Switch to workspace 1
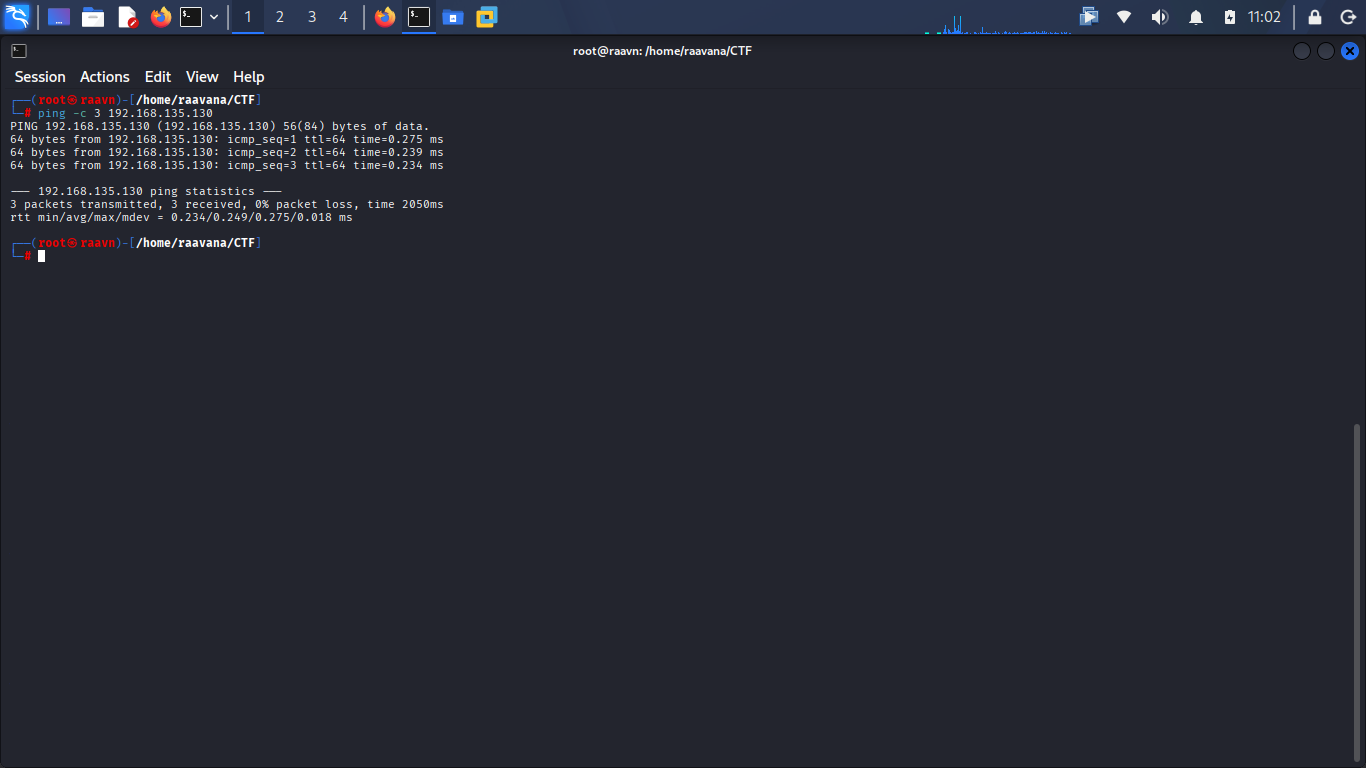1366x768 pixels. click(x=248, y=17)
